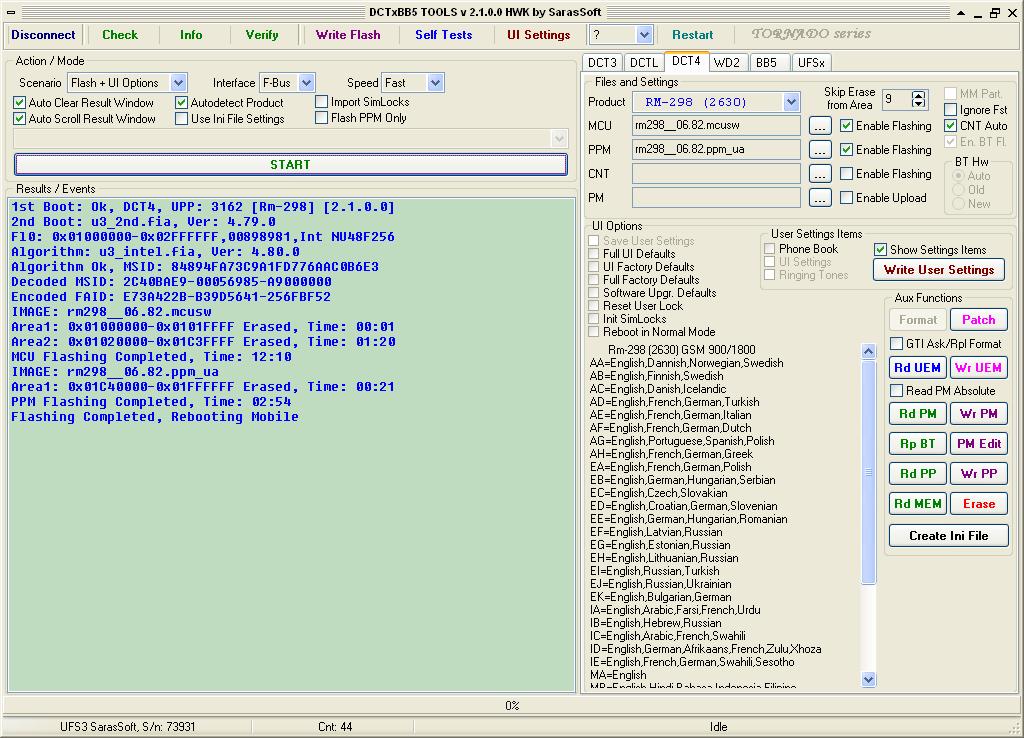Viewport: 1024px width, 738px height.
Task: Switch to the BB5 tab
Action: (767, 63)
